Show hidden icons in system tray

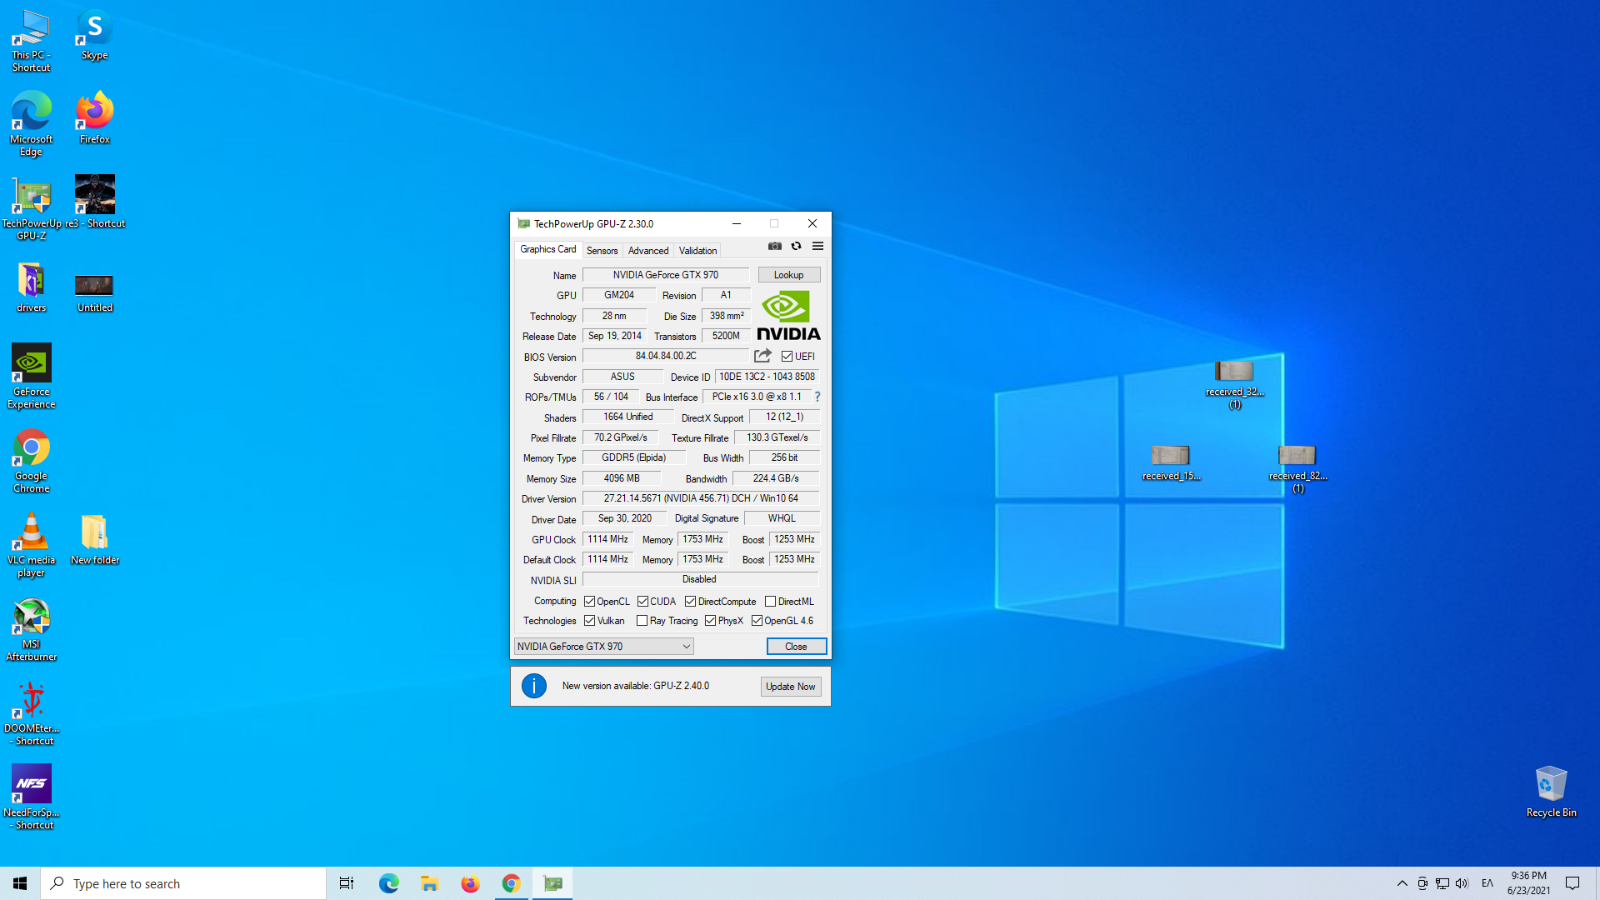pyautogui.click(x=1402, y=883)
